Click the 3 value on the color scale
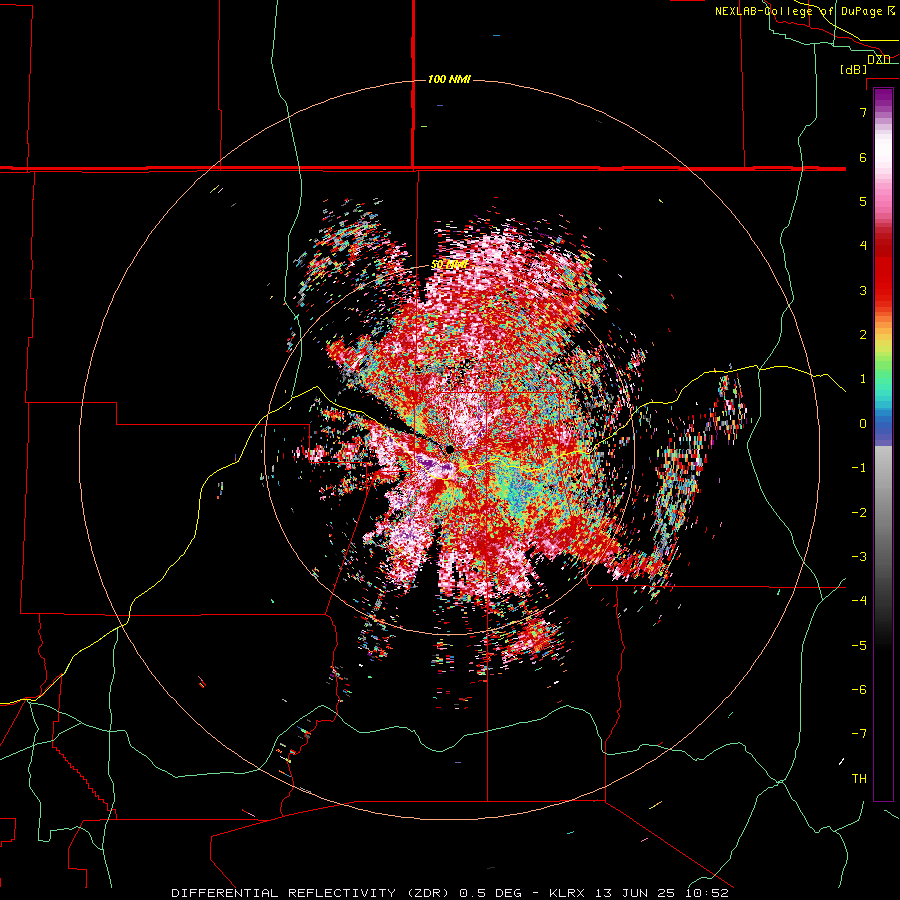The height and width of the screenshot is (900, 900). coord(863,290)
